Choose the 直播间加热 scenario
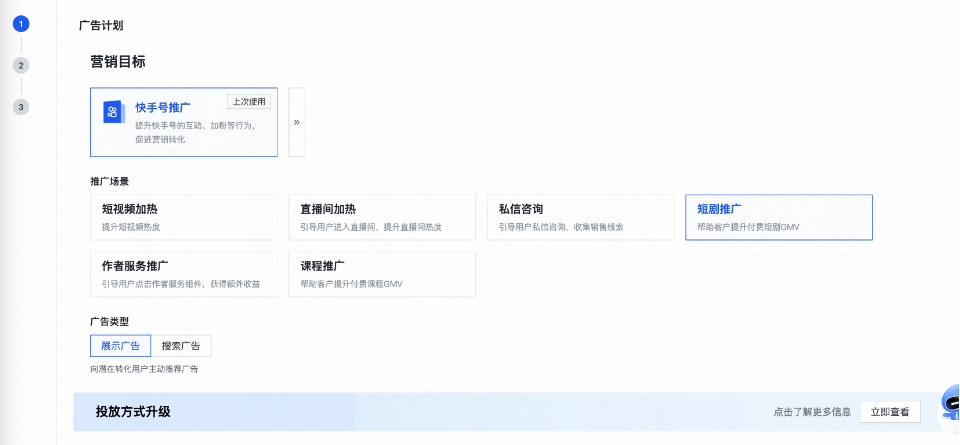Viewport: 960px width, 445px height. click(382, 217)
